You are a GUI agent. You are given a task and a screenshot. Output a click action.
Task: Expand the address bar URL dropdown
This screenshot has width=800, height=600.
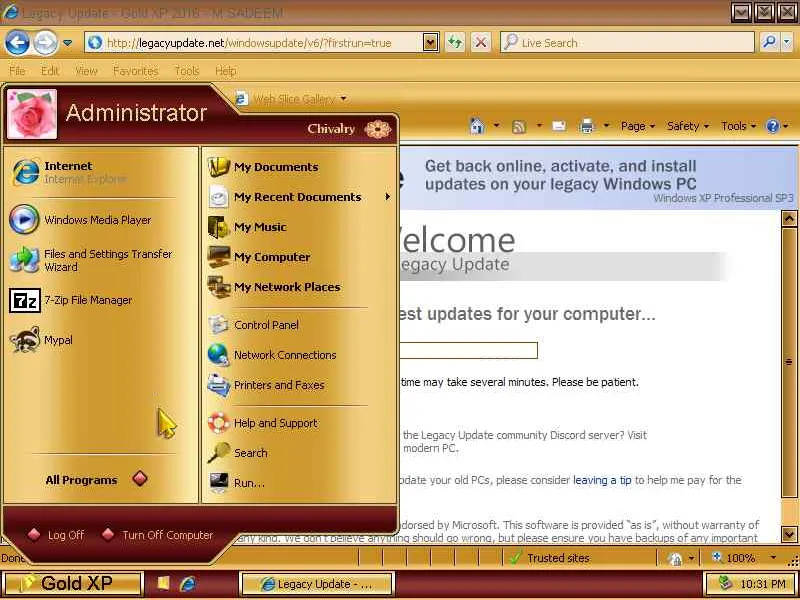point(431,43)
